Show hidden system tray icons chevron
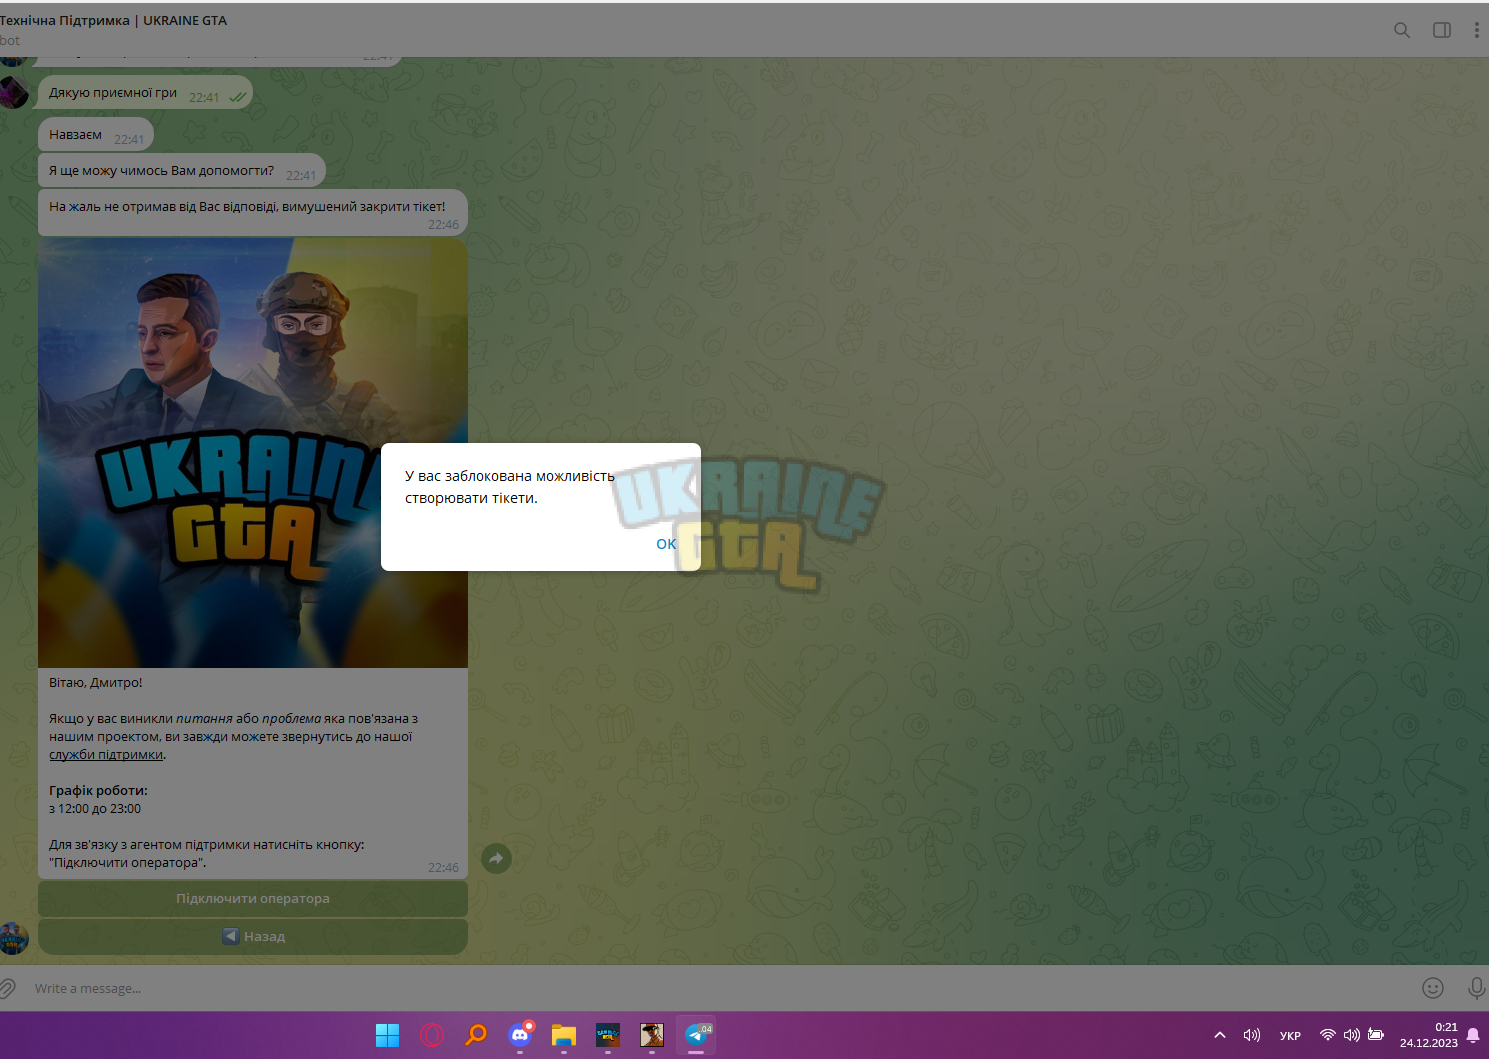This screenshot has width=1489, height=1059. [x=1220, y=1035]
